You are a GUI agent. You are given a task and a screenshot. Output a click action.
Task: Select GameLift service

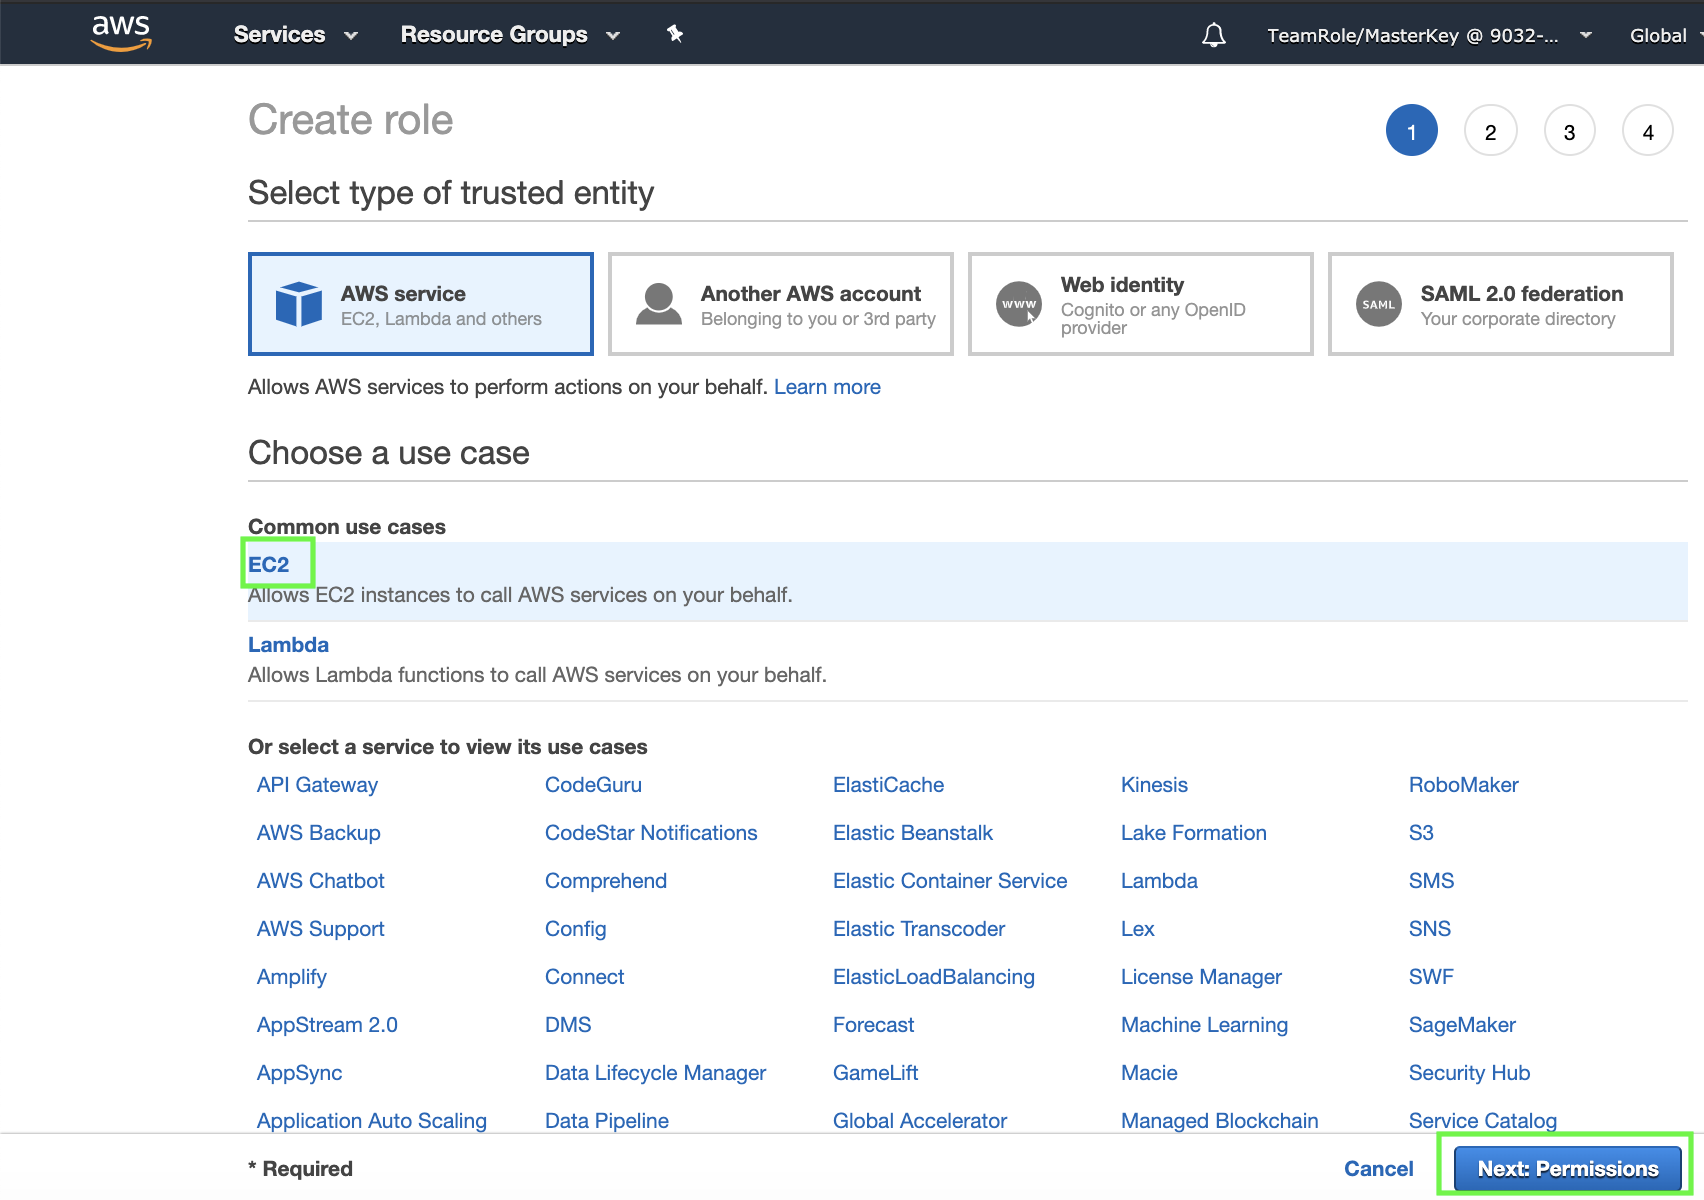coord(875,1073)
